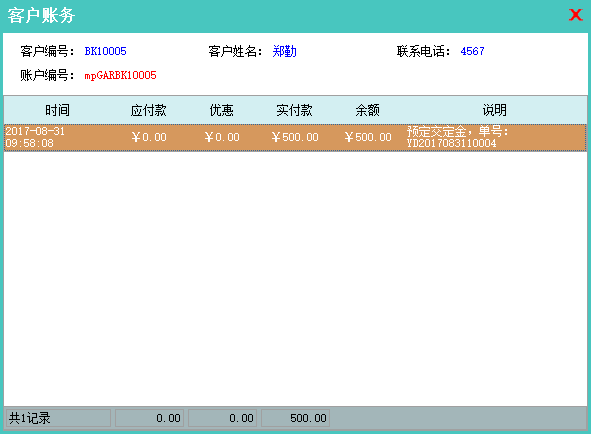Click customer number BK10005
This screenshot has height=434, width=591.
click(x=106, y=51)
